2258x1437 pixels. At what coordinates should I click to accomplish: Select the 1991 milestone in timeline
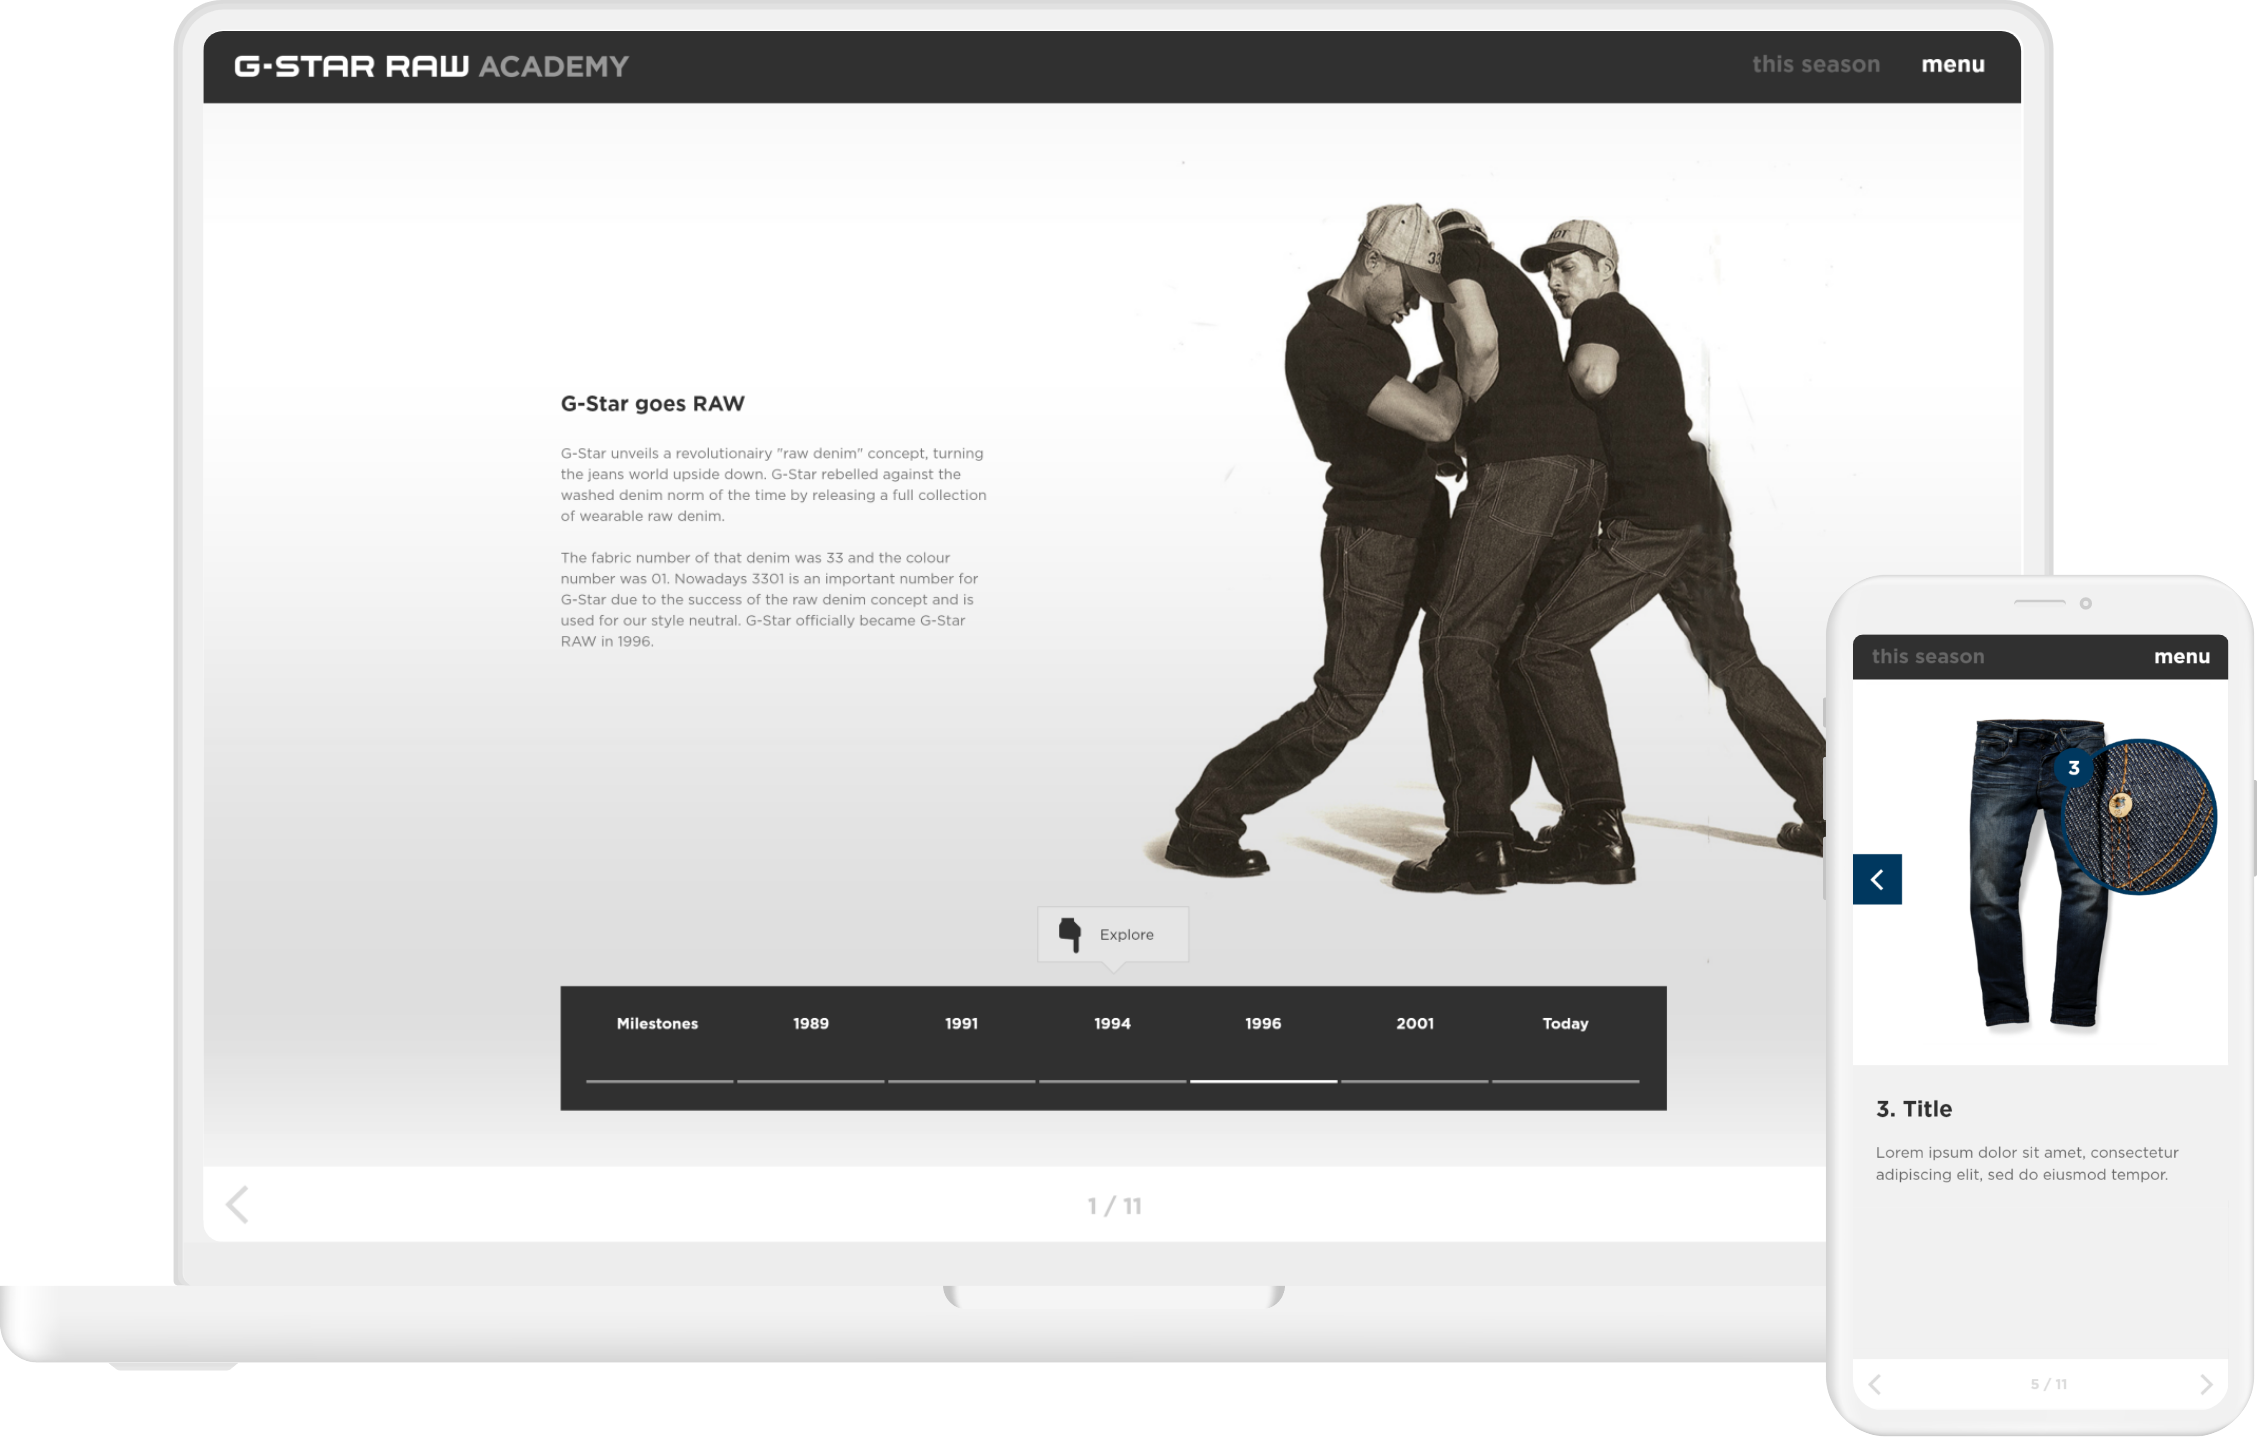pos(961,1024)
